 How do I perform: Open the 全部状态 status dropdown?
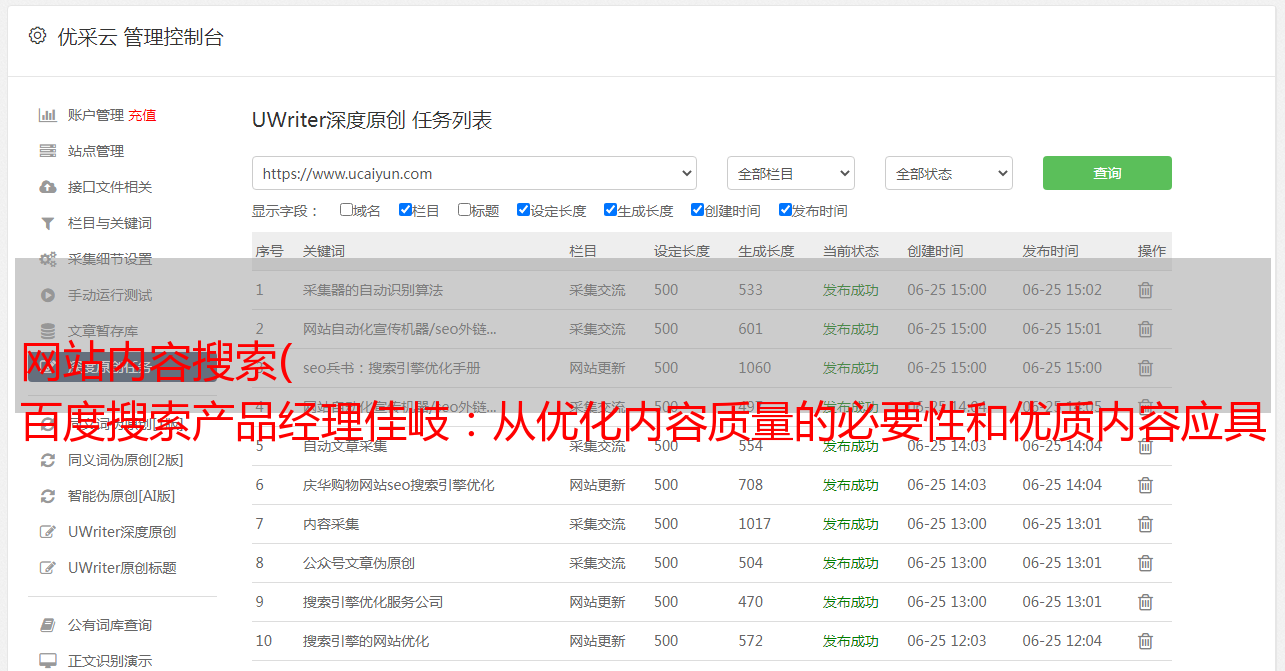(949, 173)
